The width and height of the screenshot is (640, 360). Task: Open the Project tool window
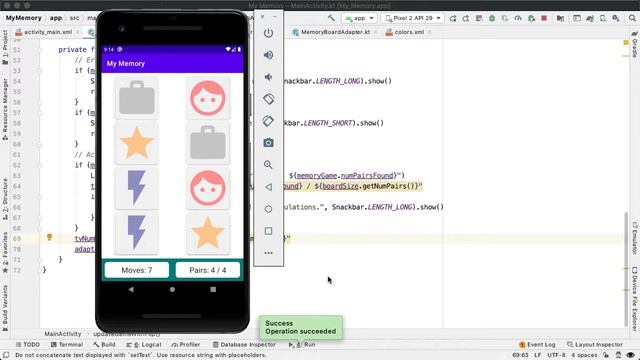pos(5,48)
